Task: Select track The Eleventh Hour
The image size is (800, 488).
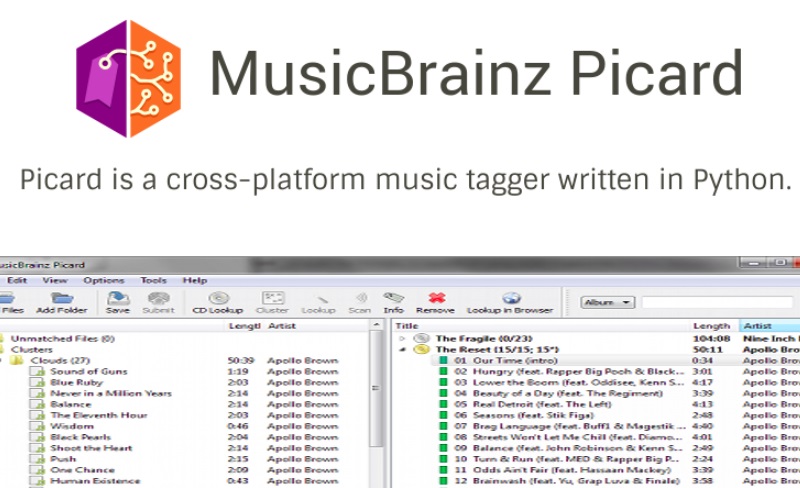Action: [x=99, y=416]
